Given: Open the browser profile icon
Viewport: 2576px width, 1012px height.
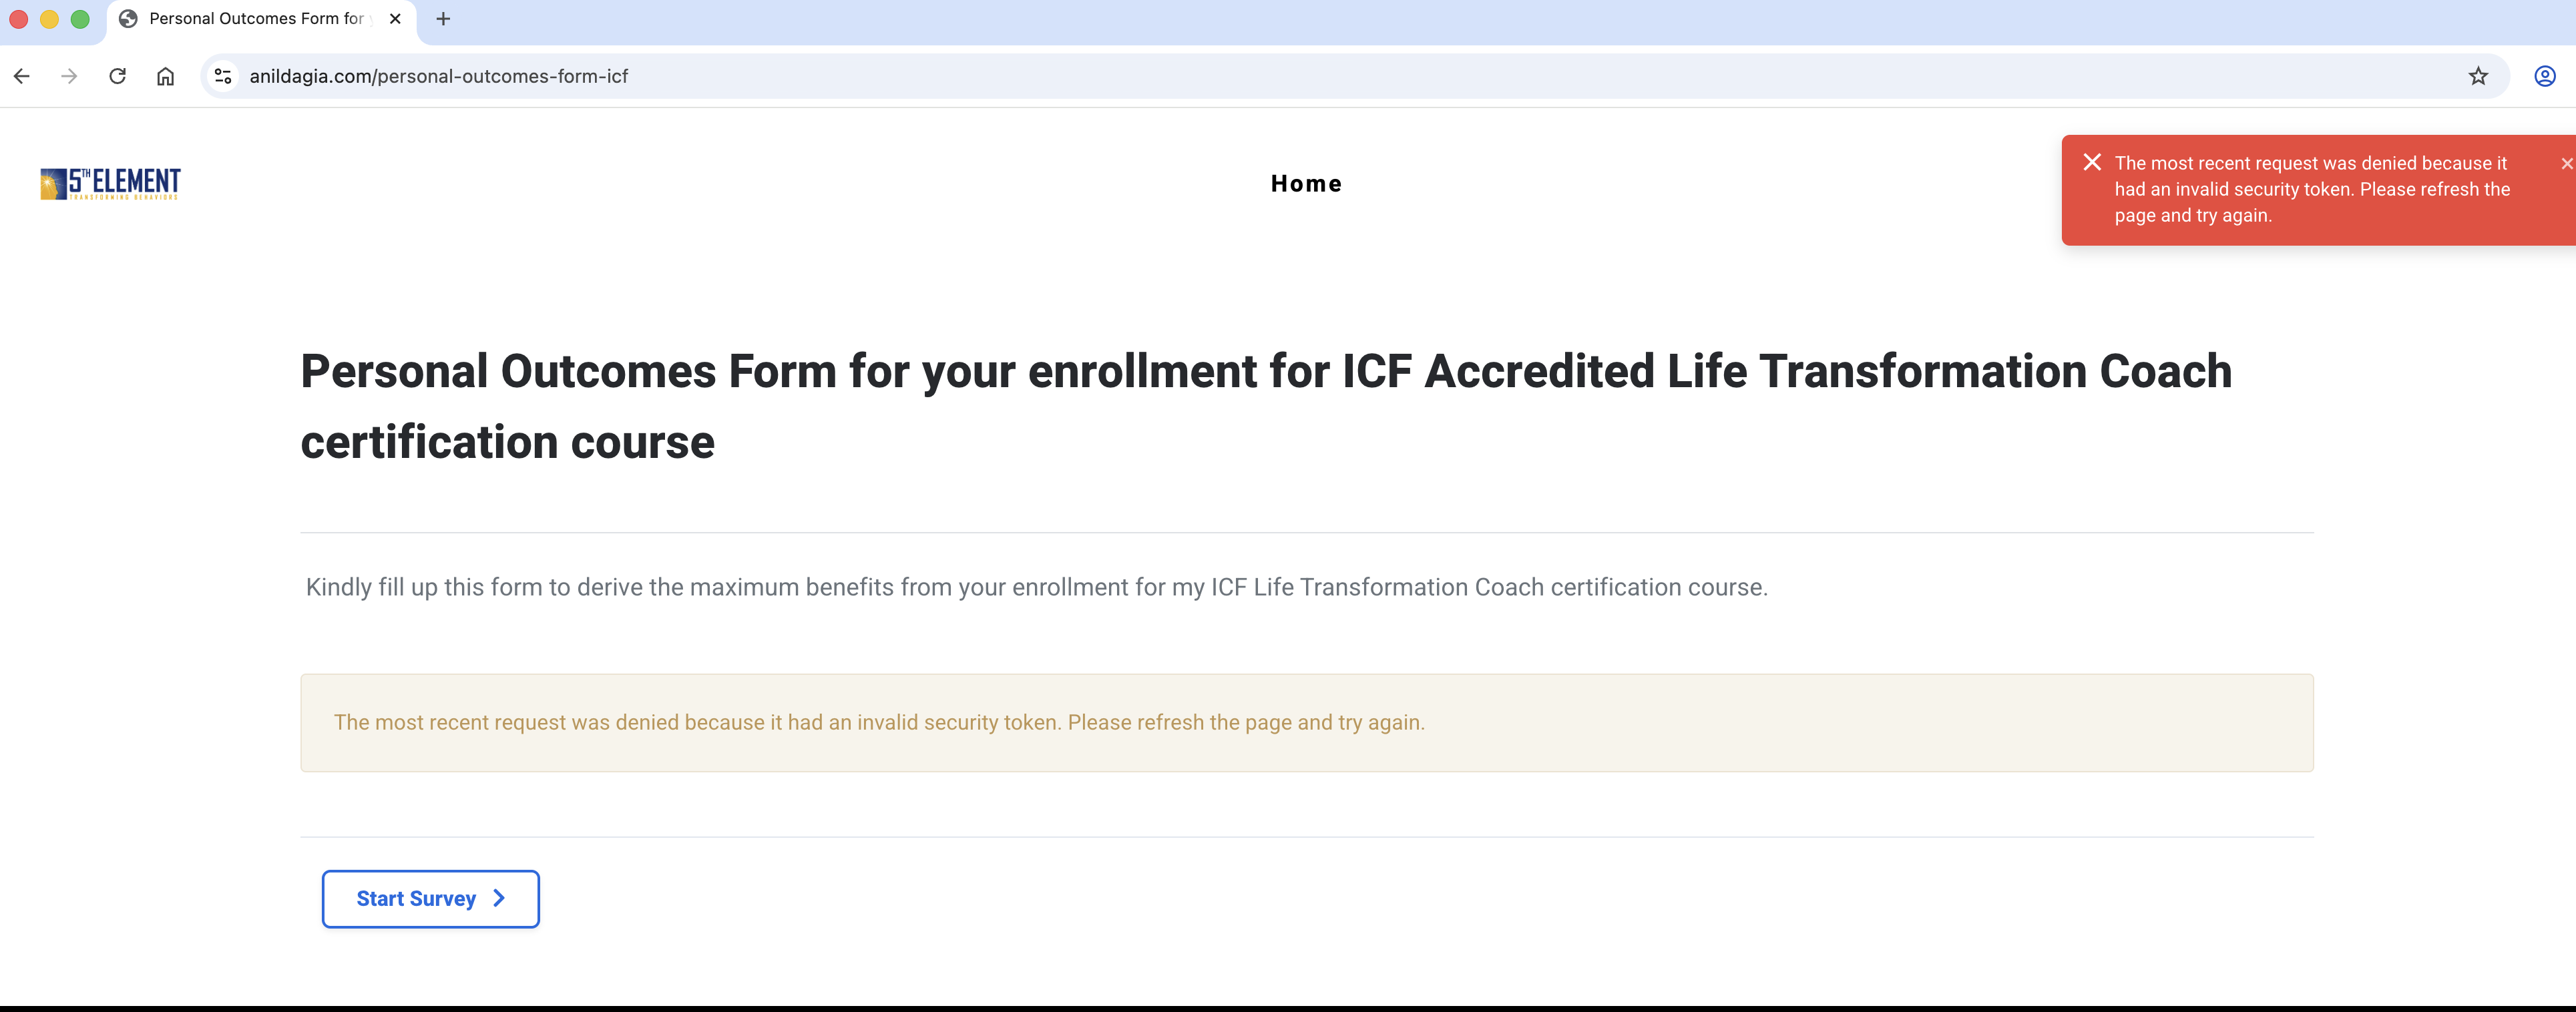Looking at the screenshot, I should [x=2545, y=76].
